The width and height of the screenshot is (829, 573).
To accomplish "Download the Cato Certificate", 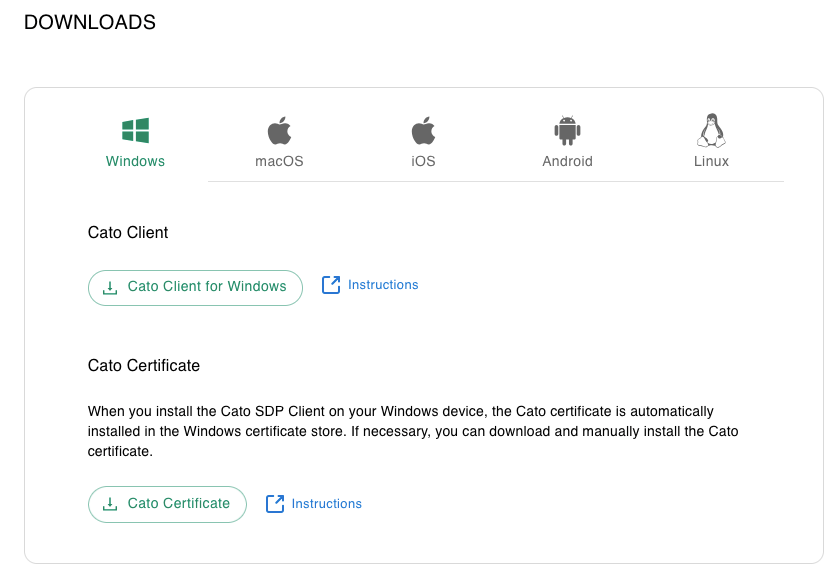I will [178, 504].
